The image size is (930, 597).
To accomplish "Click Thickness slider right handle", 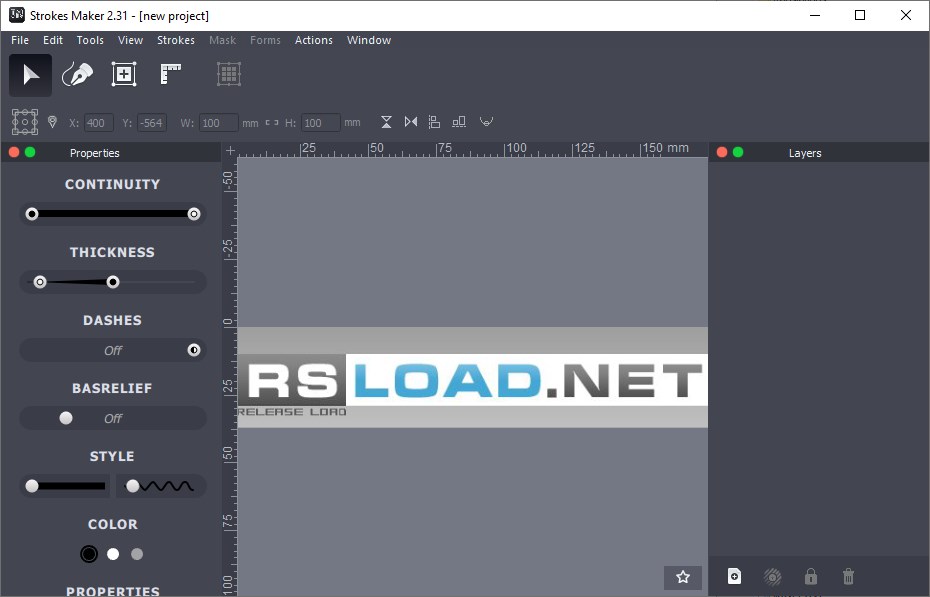I will coord(113,282).
